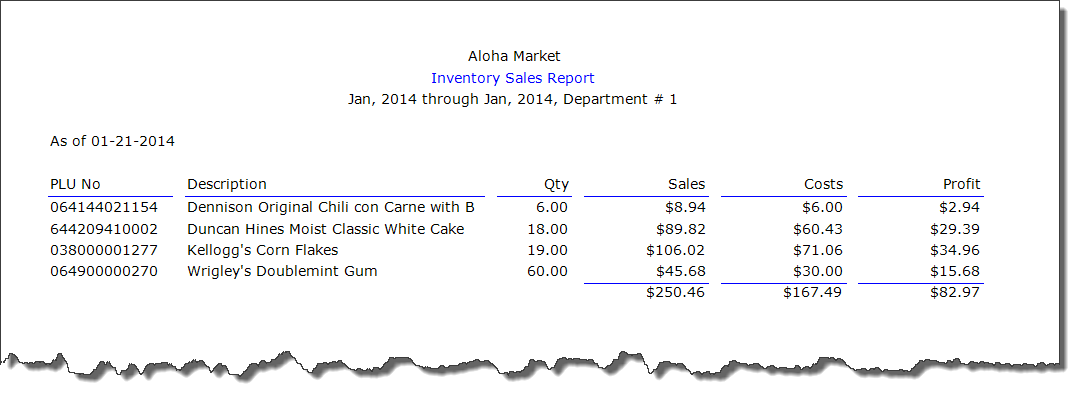Click the As of 01-21-2014 date text
The height and width of the screenshot is (398, 1076).
tap(113, 141)
